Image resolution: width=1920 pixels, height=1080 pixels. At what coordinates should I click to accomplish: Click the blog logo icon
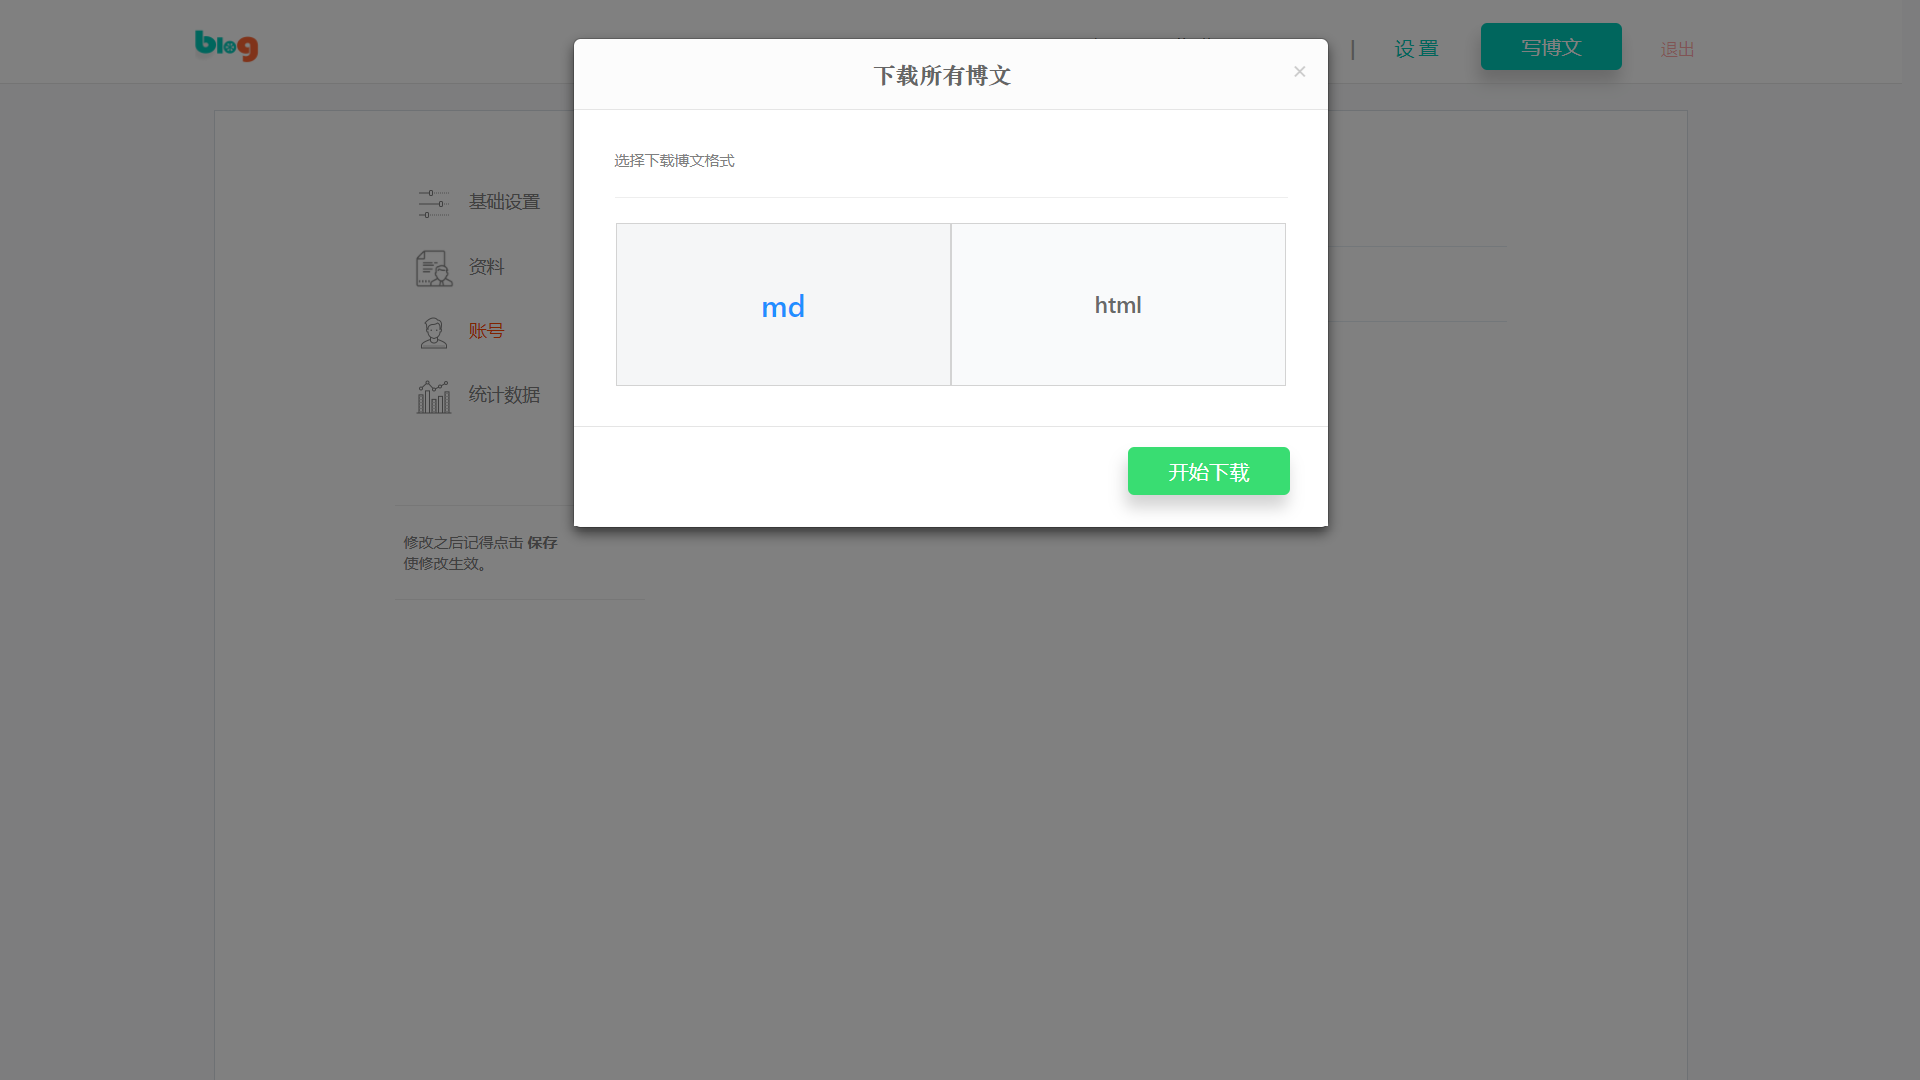point(226,46)
